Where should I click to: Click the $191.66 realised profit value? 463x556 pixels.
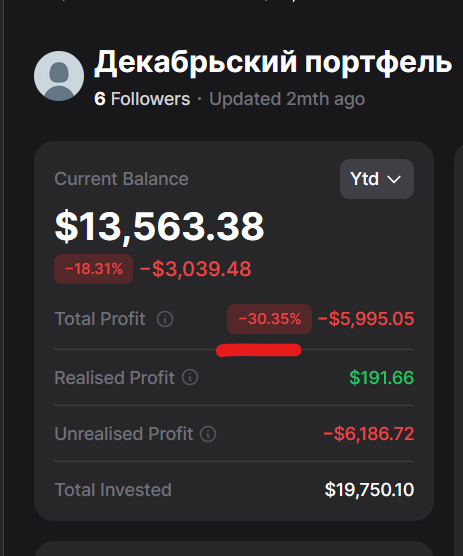tap(382, 377)
